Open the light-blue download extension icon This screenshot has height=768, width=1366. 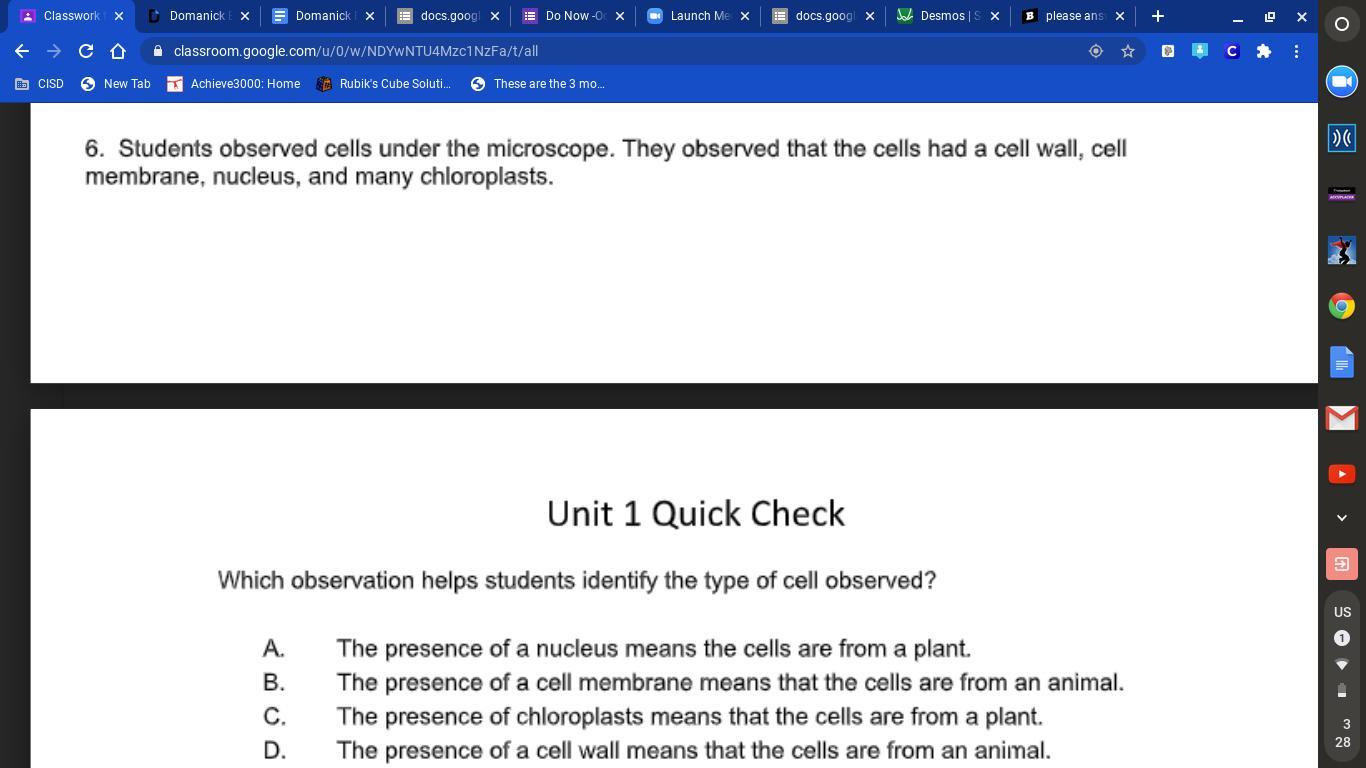click(x=1200, y=51)
